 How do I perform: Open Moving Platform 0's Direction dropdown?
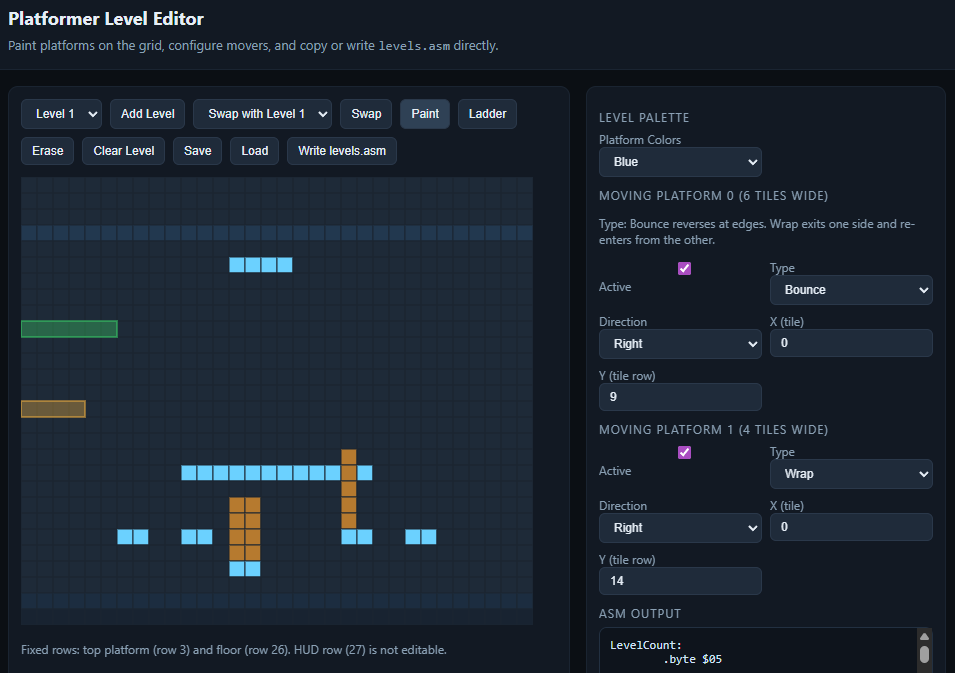point(680,343)
